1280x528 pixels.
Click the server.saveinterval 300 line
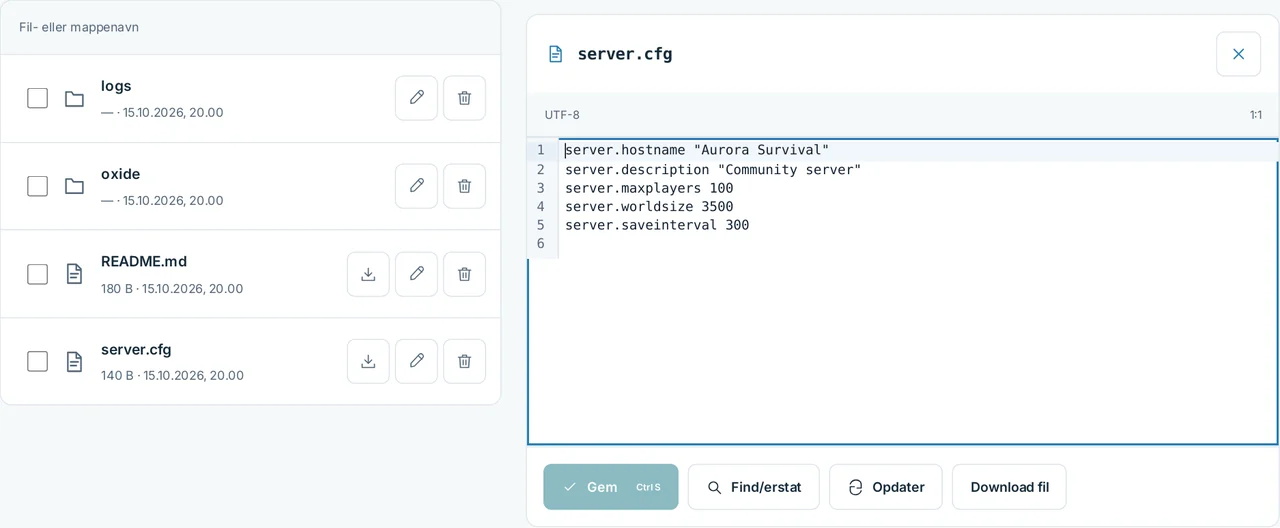tap(657, 225)
